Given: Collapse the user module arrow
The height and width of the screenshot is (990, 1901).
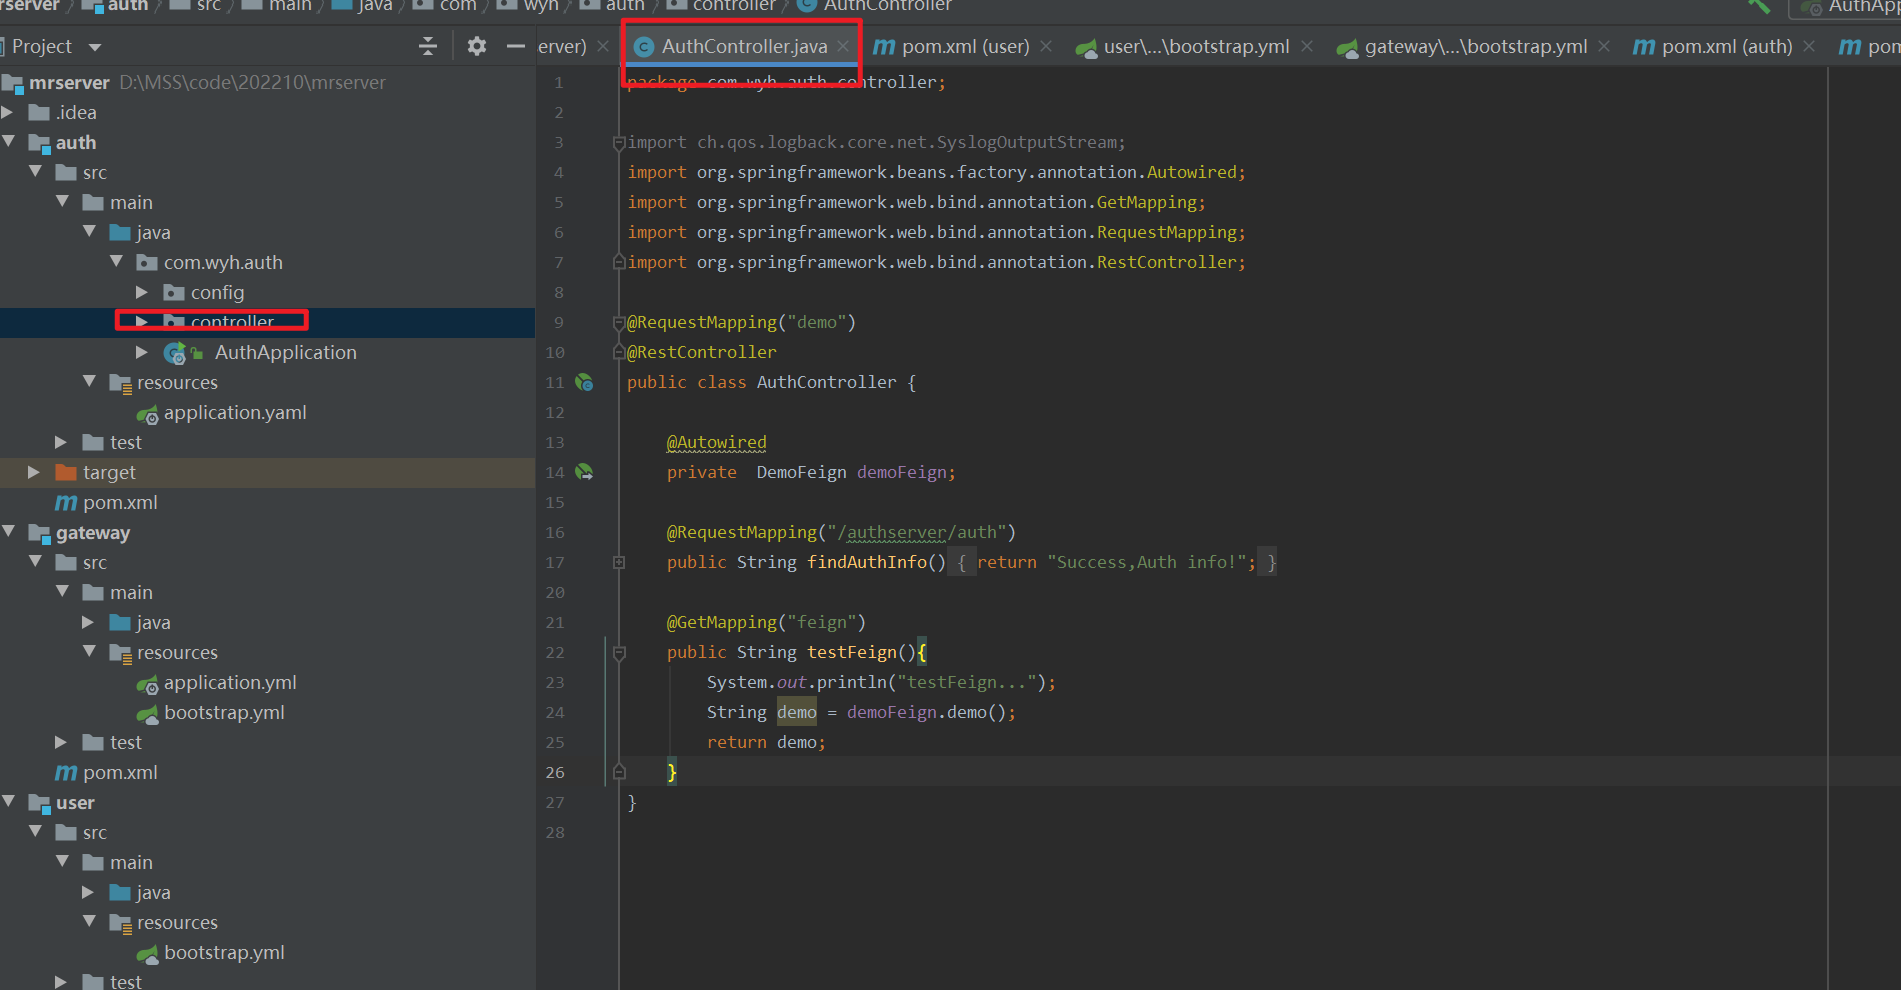Looking at the screenshot, I should tap(9, 802).
